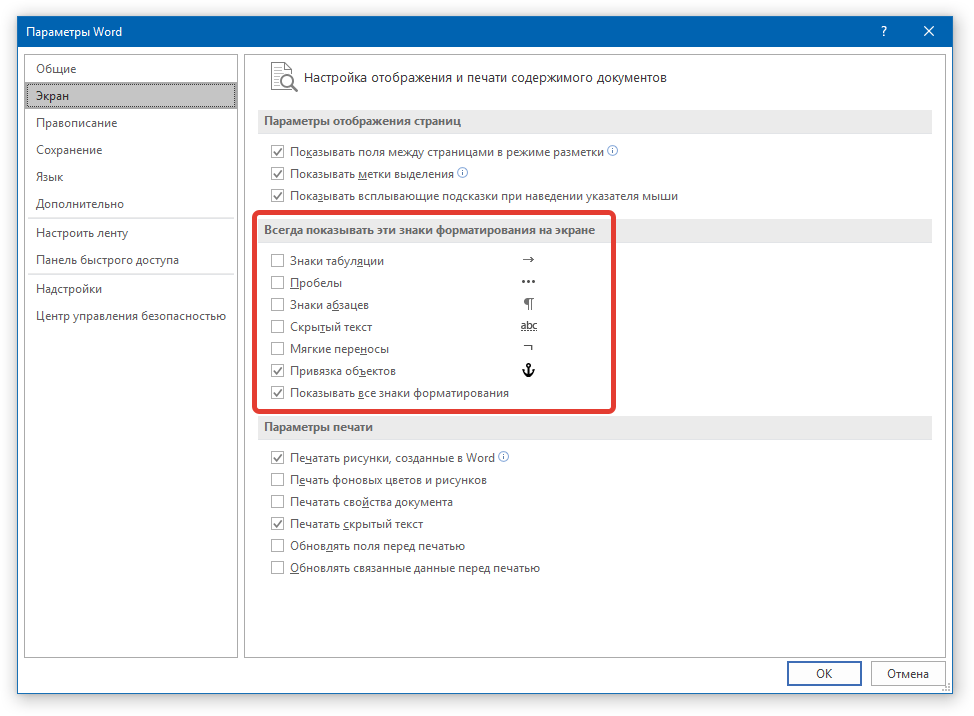Select the Экран category

pyautogui.click(x=131, y=96)
